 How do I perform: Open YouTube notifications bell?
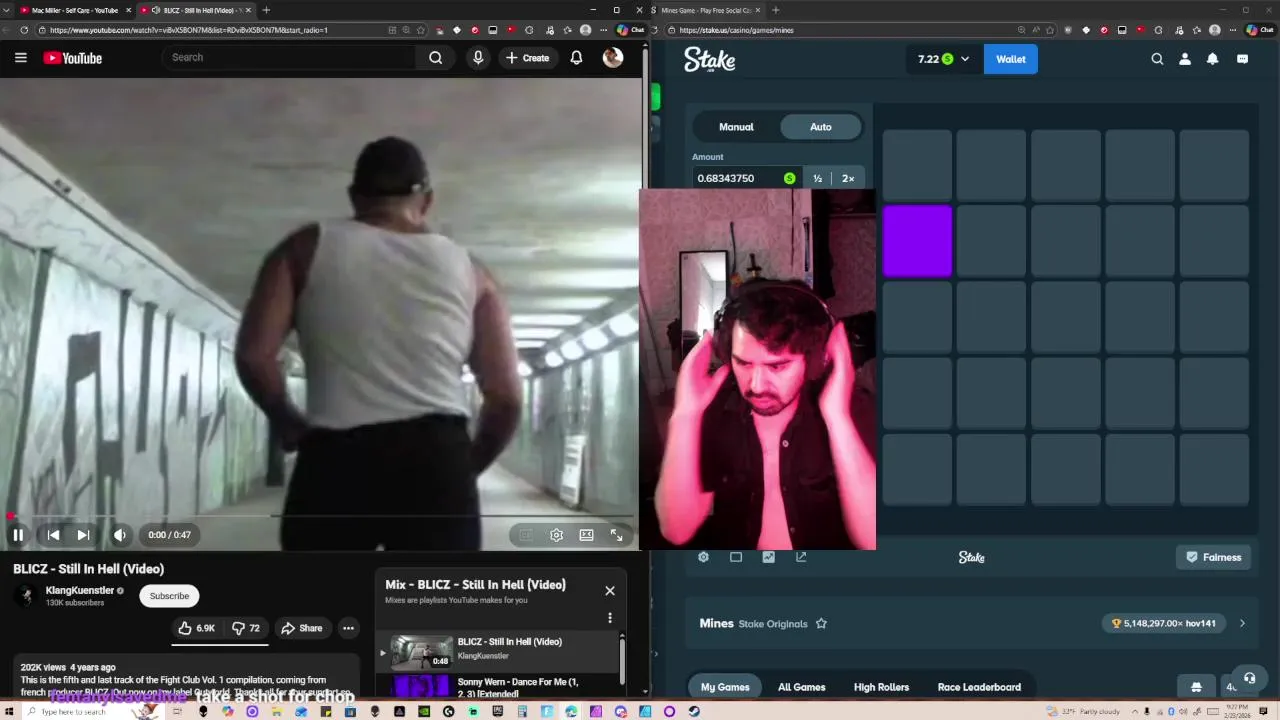coord(576,58)
